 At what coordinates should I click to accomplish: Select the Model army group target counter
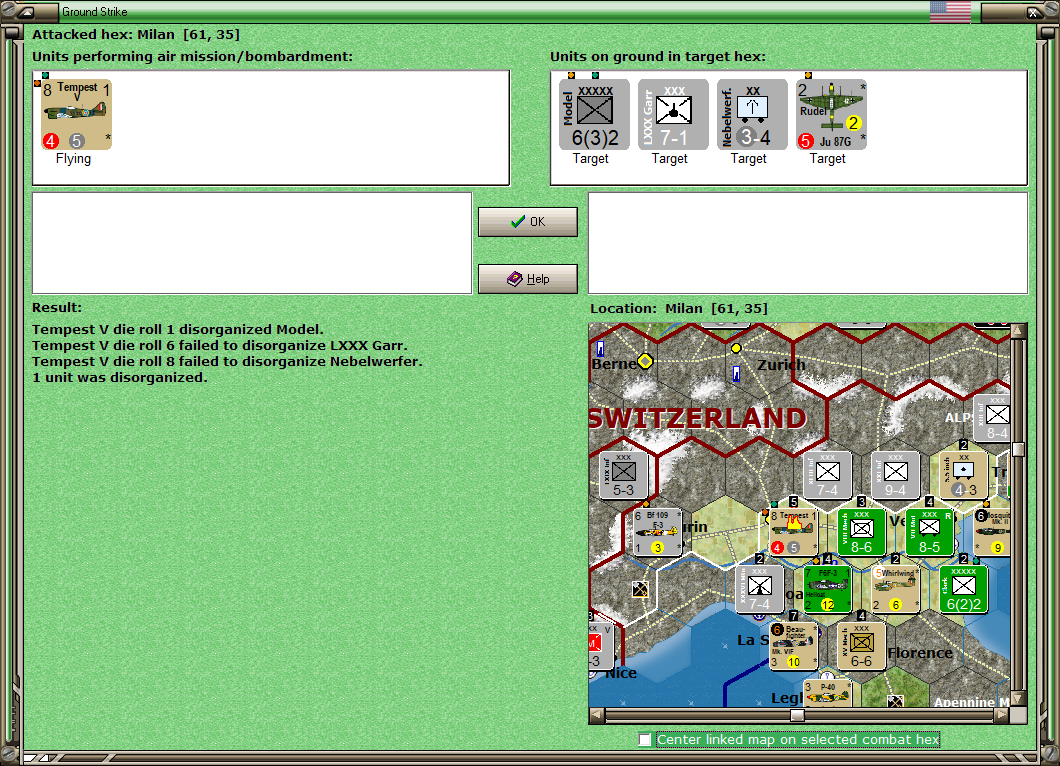click(x=594, y=114)
